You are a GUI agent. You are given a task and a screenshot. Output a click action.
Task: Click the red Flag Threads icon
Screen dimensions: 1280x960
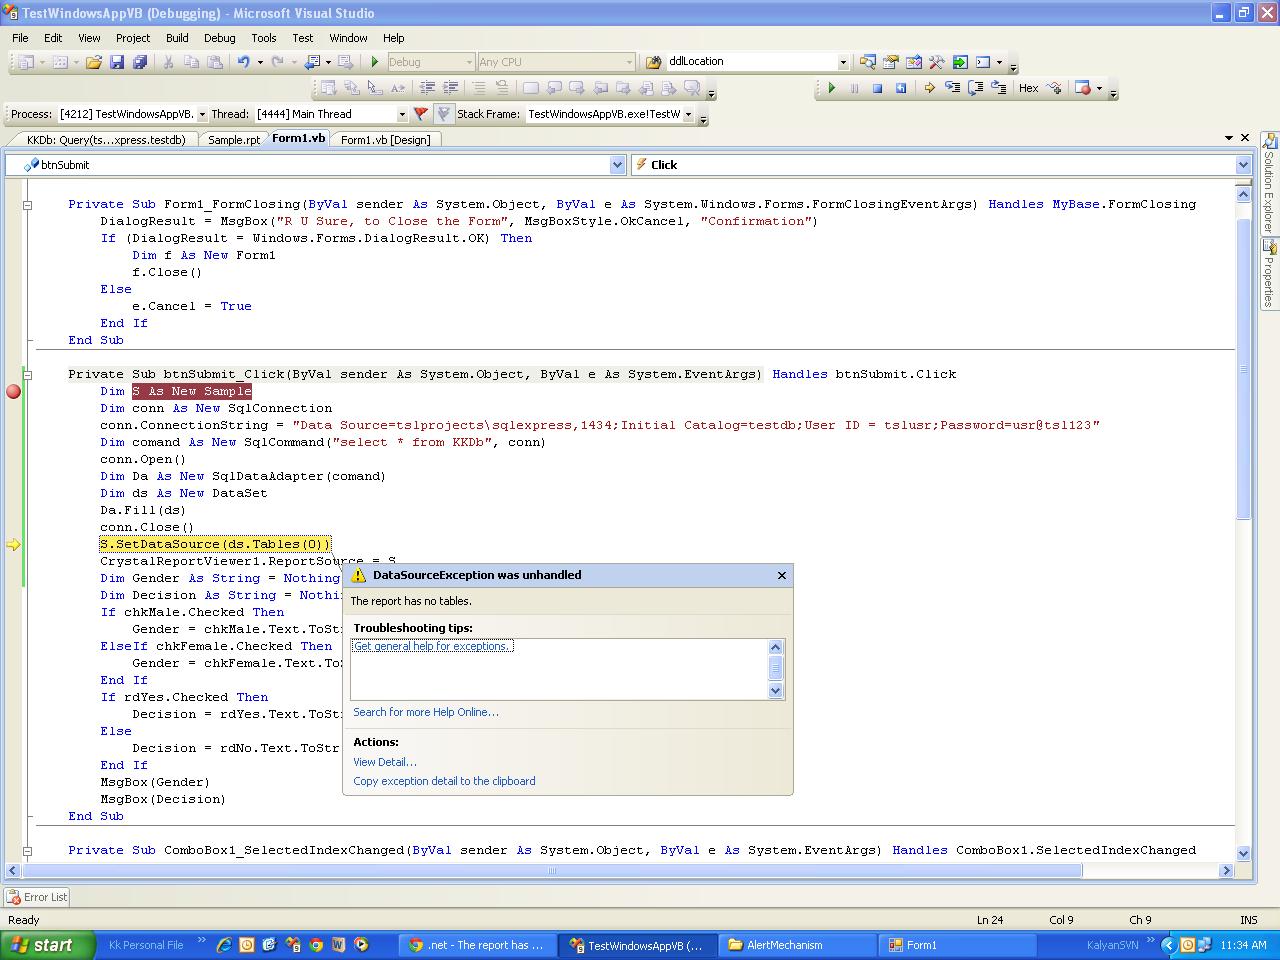pos(421,114)
